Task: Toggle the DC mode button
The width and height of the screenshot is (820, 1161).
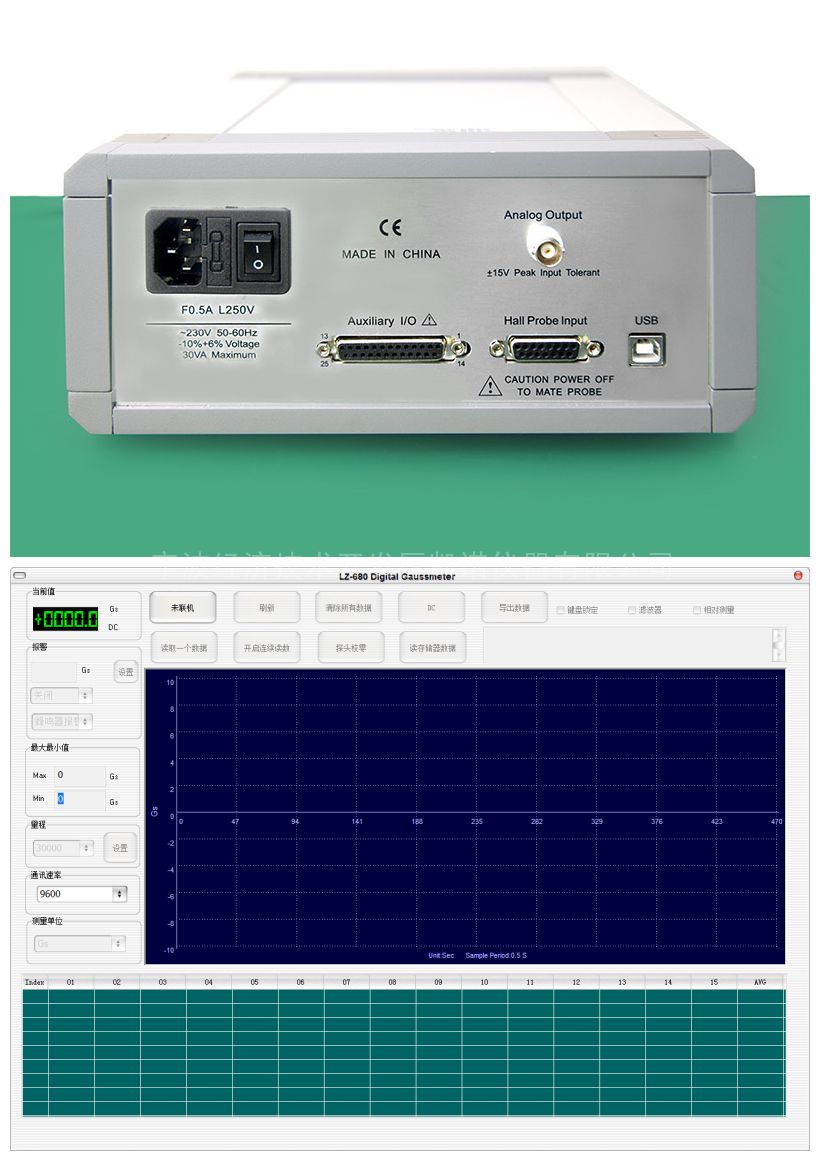Action: tap(431, 608)
